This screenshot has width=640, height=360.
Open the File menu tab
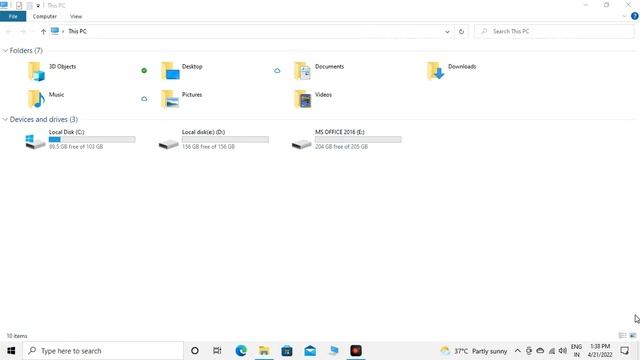[x=13, y=16]
